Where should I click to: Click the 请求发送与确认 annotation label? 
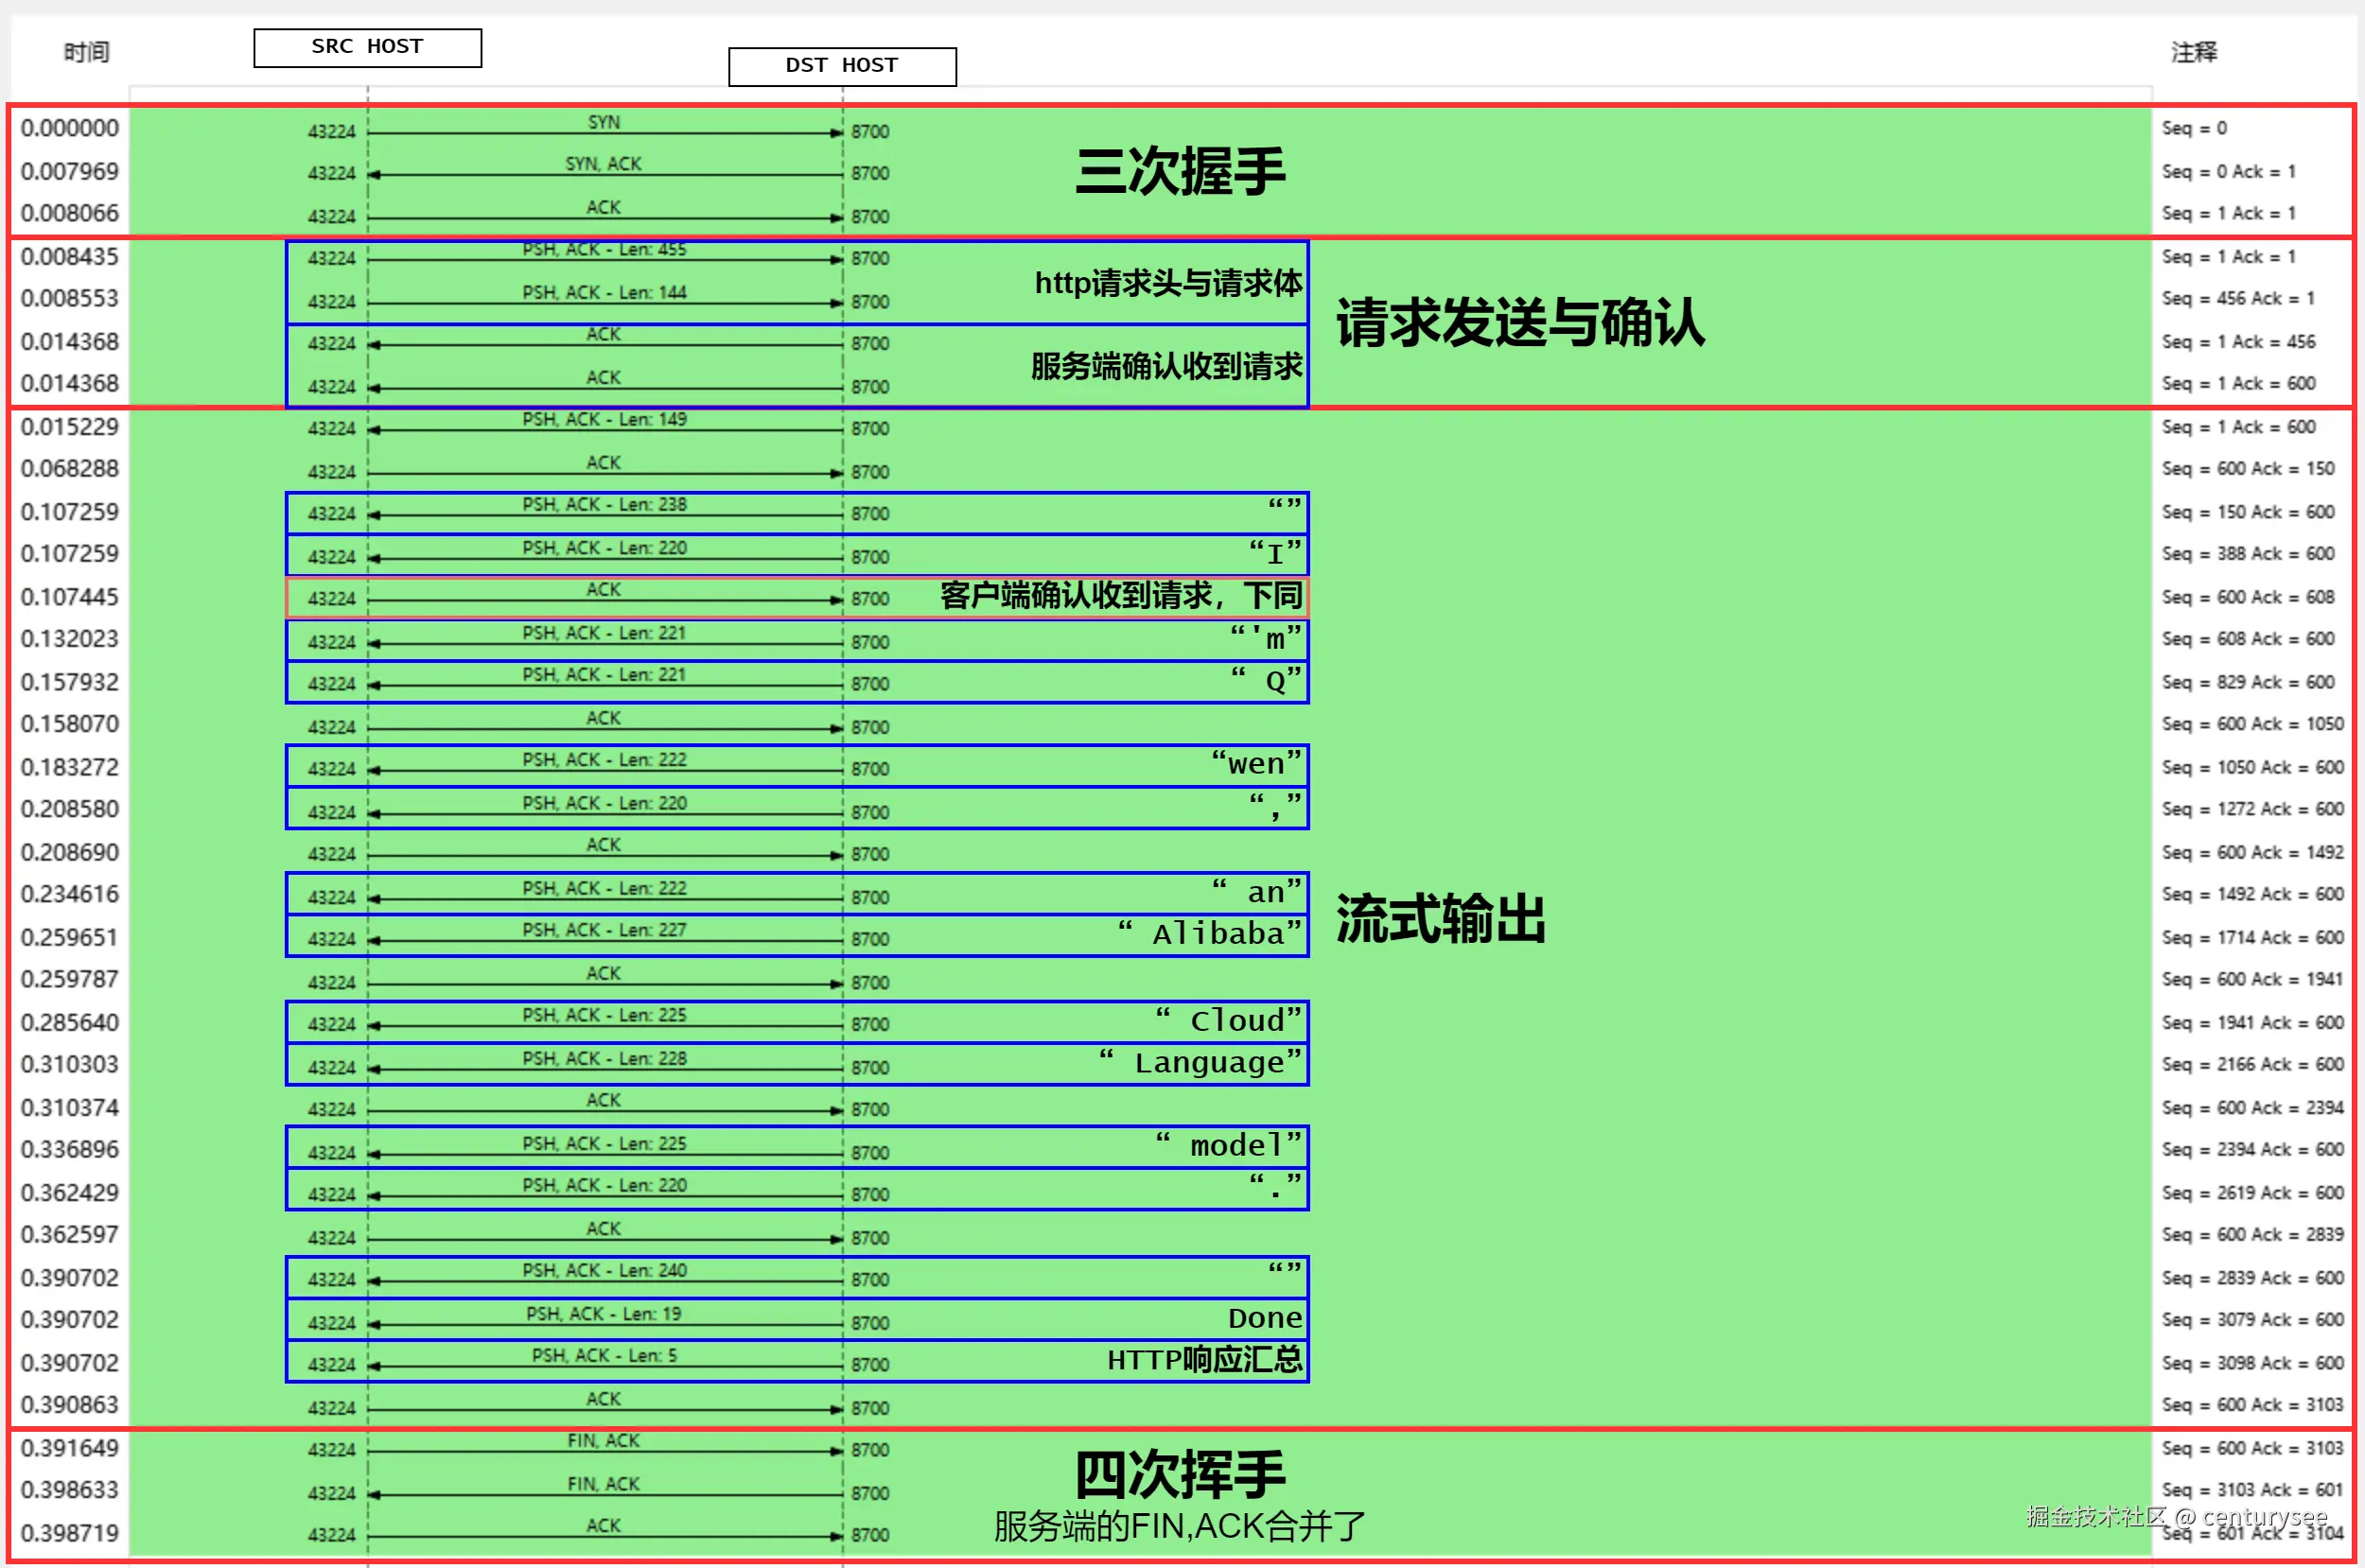click(x=1520, y=324)
